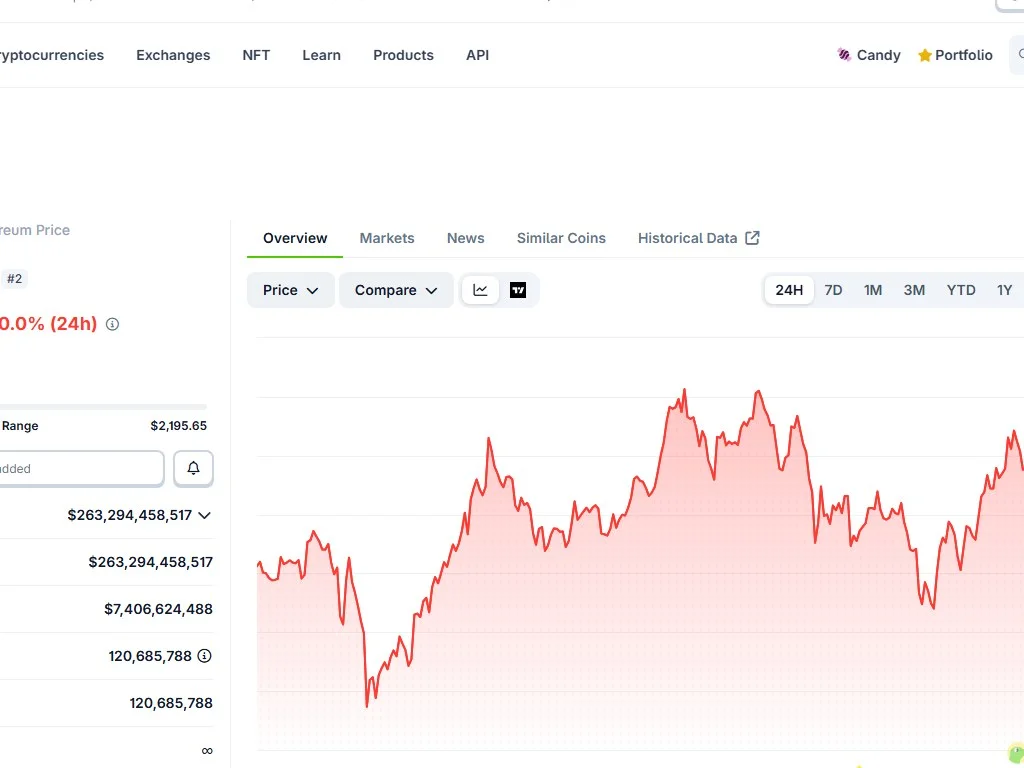Click the 24h range progress bar
The image size is (1024, 768).
point(103,407)
